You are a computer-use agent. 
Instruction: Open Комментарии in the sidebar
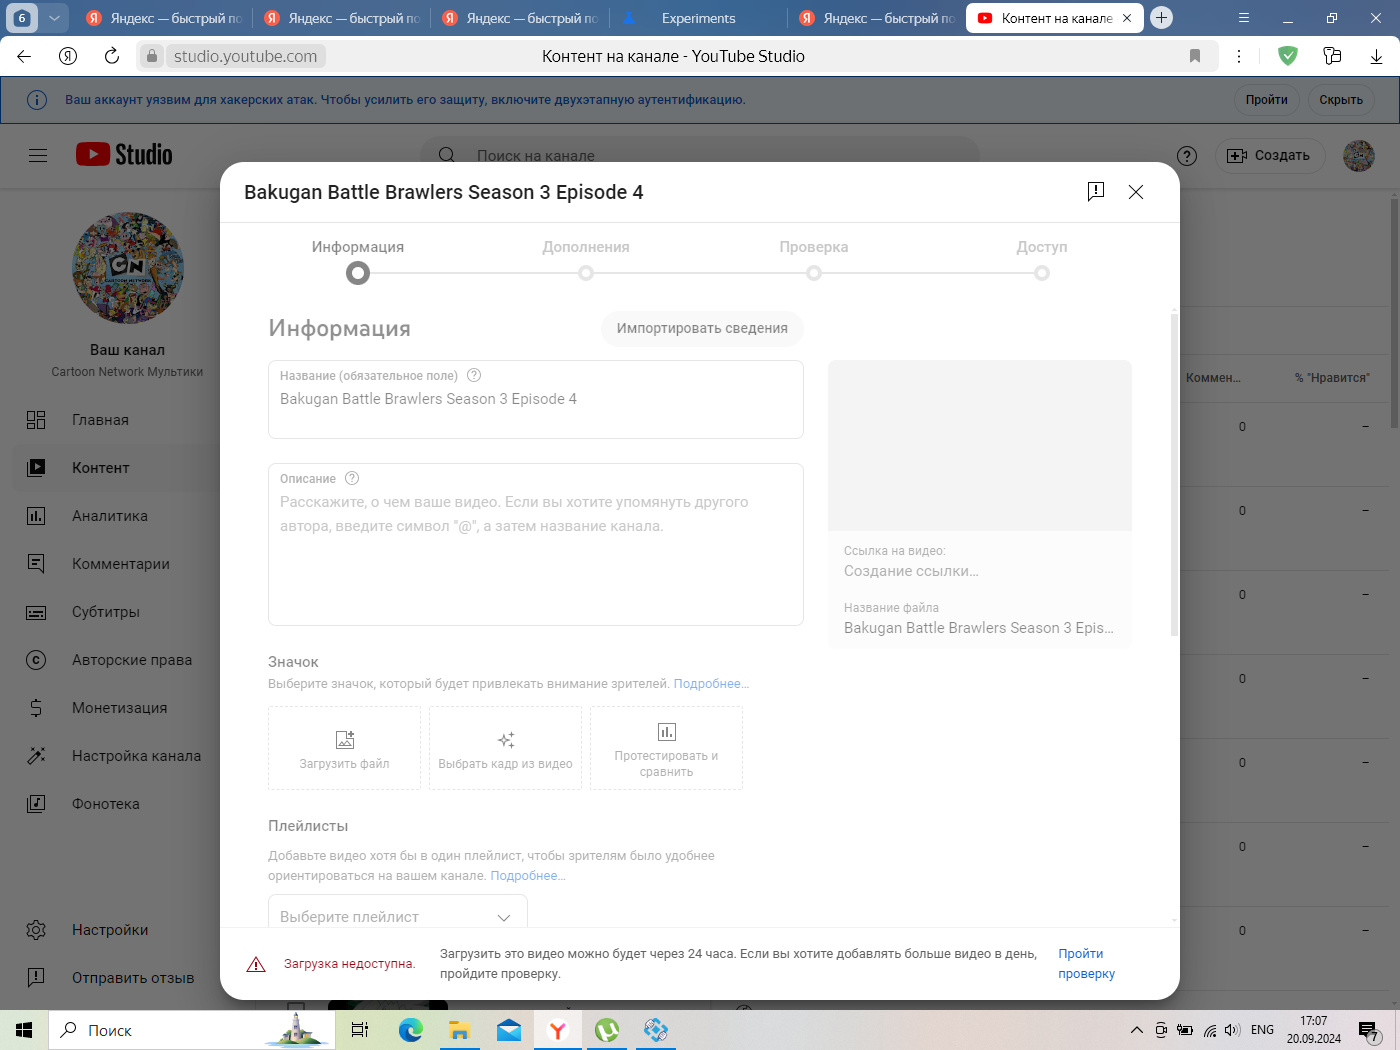115,564
